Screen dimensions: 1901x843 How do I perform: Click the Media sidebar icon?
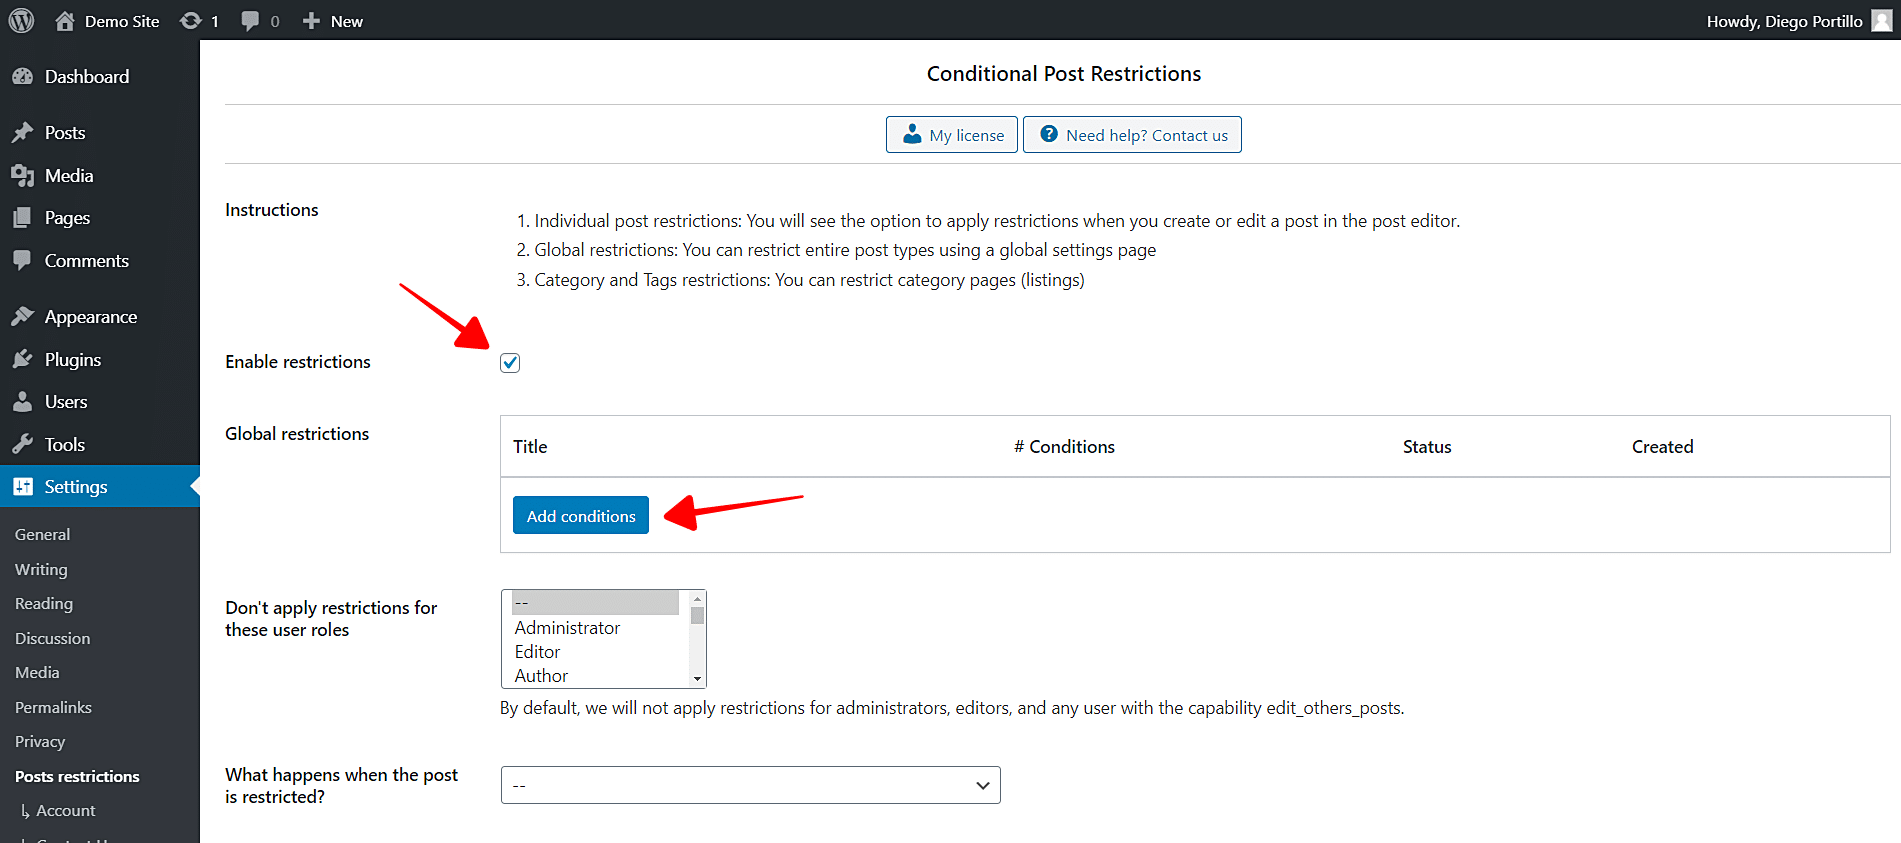pos(22,176)
